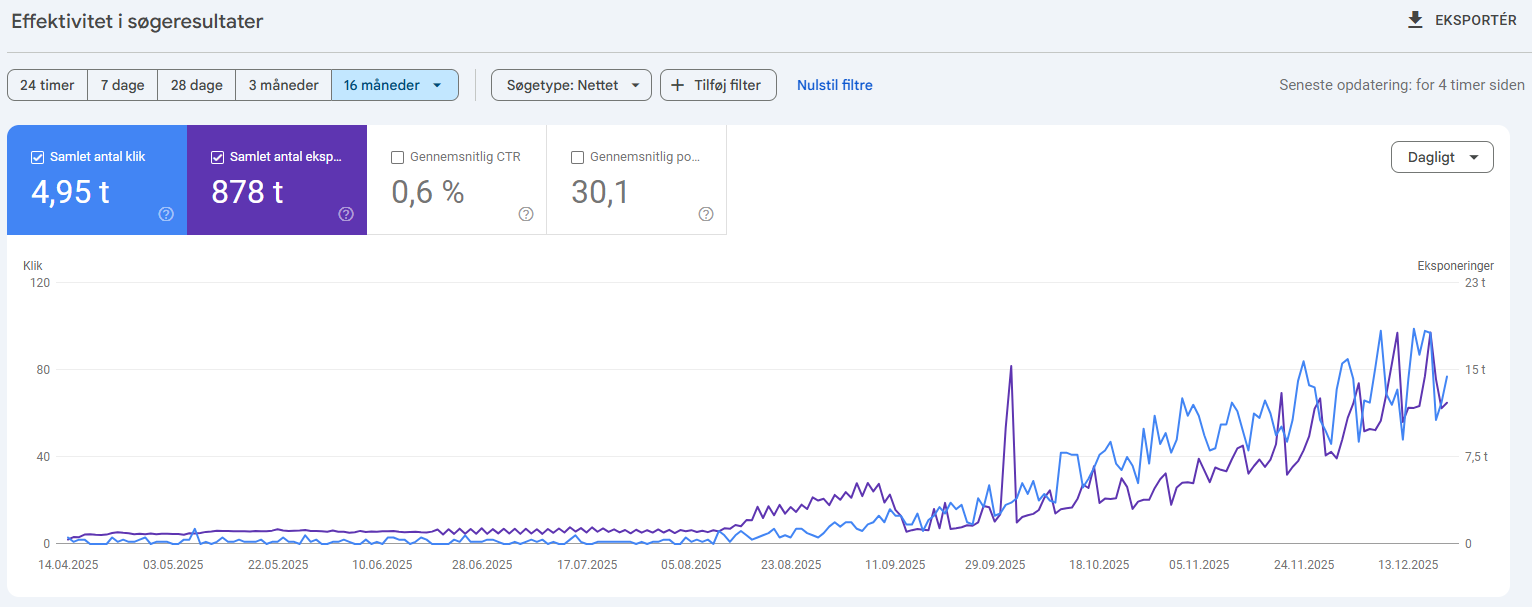Open the Dagligt granularity dropdown
The image size is (1532, 607).
pyautogui.click(x=1442, y=157)
